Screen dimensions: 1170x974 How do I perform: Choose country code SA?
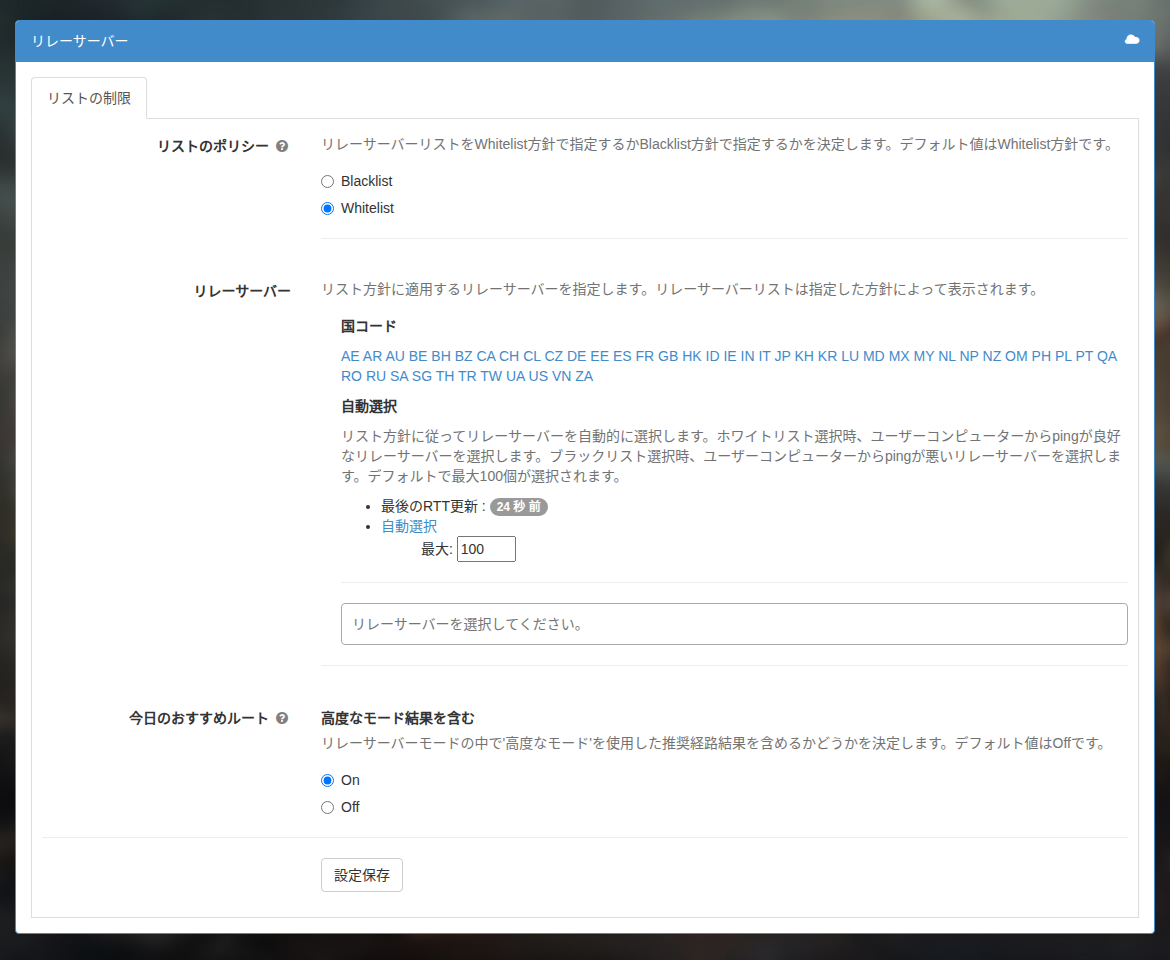pos(399,376)
